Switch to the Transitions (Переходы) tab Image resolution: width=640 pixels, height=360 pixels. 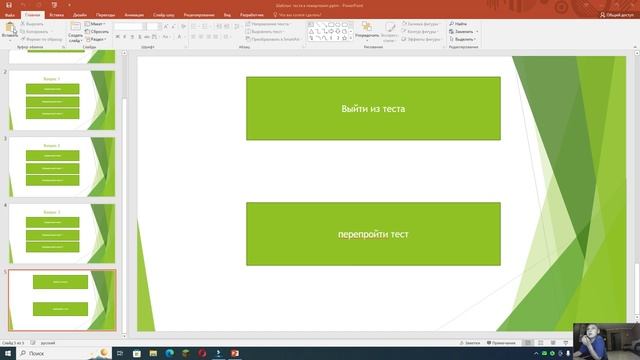[105, 15]
